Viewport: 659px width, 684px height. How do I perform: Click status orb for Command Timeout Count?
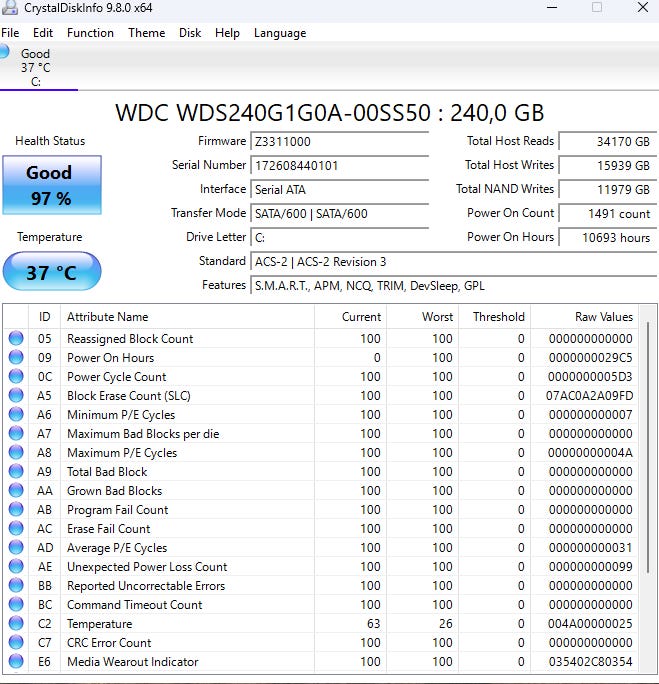point(16,604)
